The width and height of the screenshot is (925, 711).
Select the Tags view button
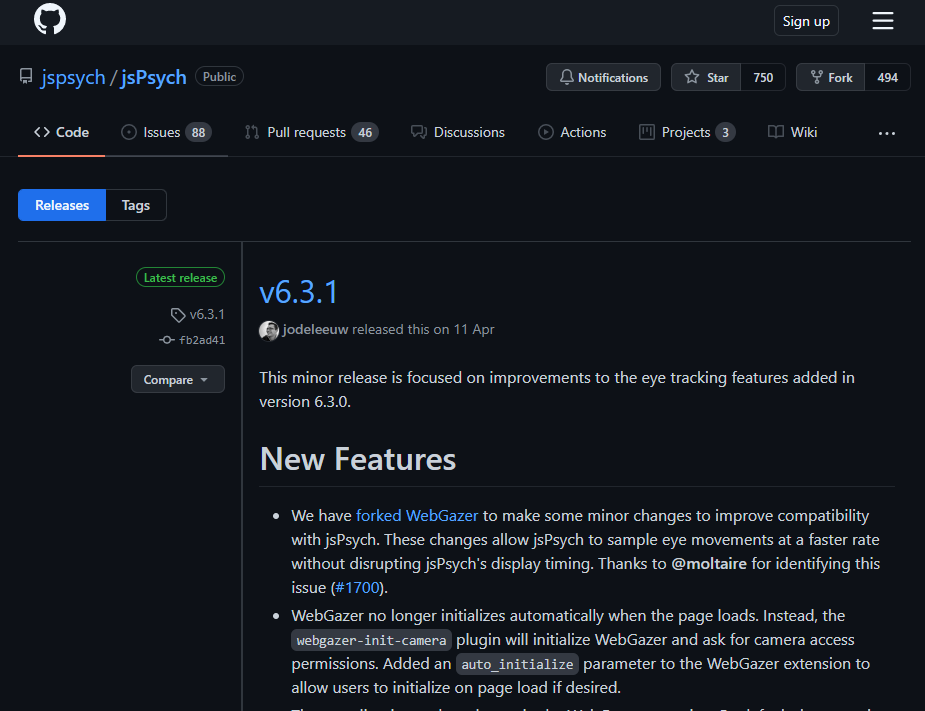pyautogui.click(x=136, y=205)
